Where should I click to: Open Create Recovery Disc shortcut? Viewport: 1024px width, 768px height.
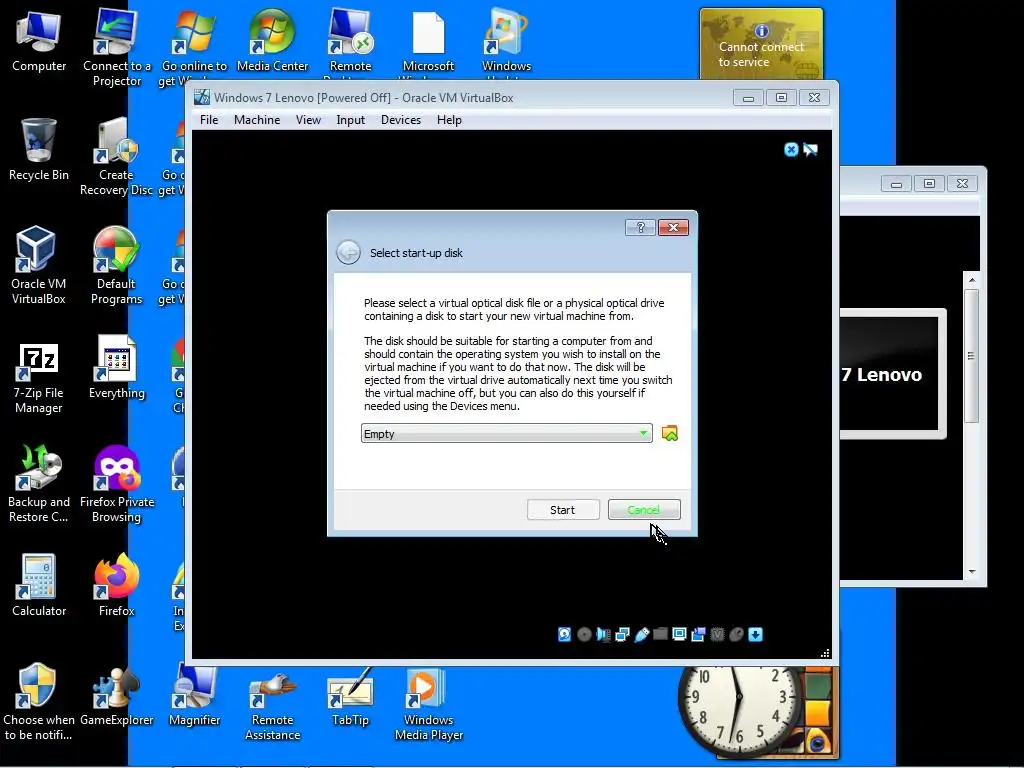pos(116,157)
